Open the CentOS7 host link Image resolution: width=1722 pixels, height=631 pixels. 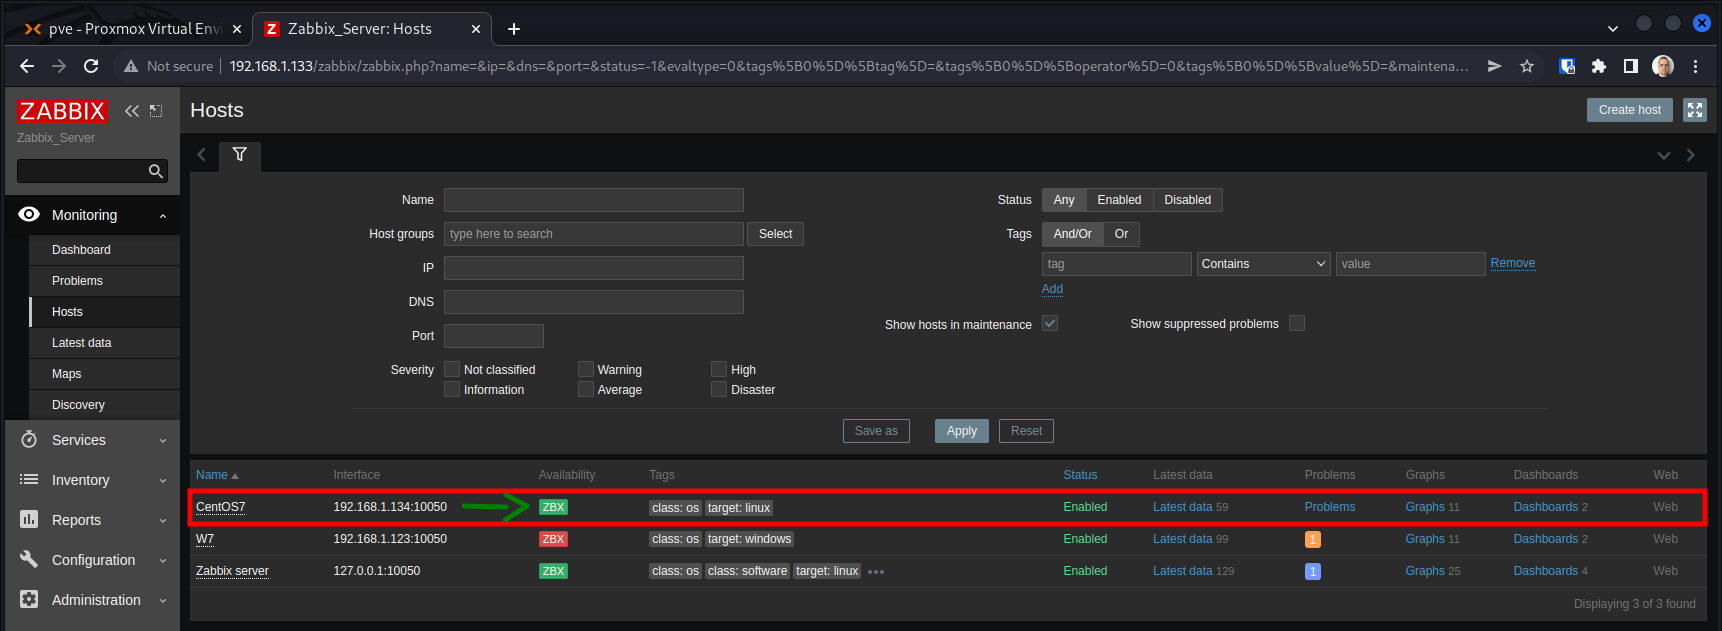point(220,507)
